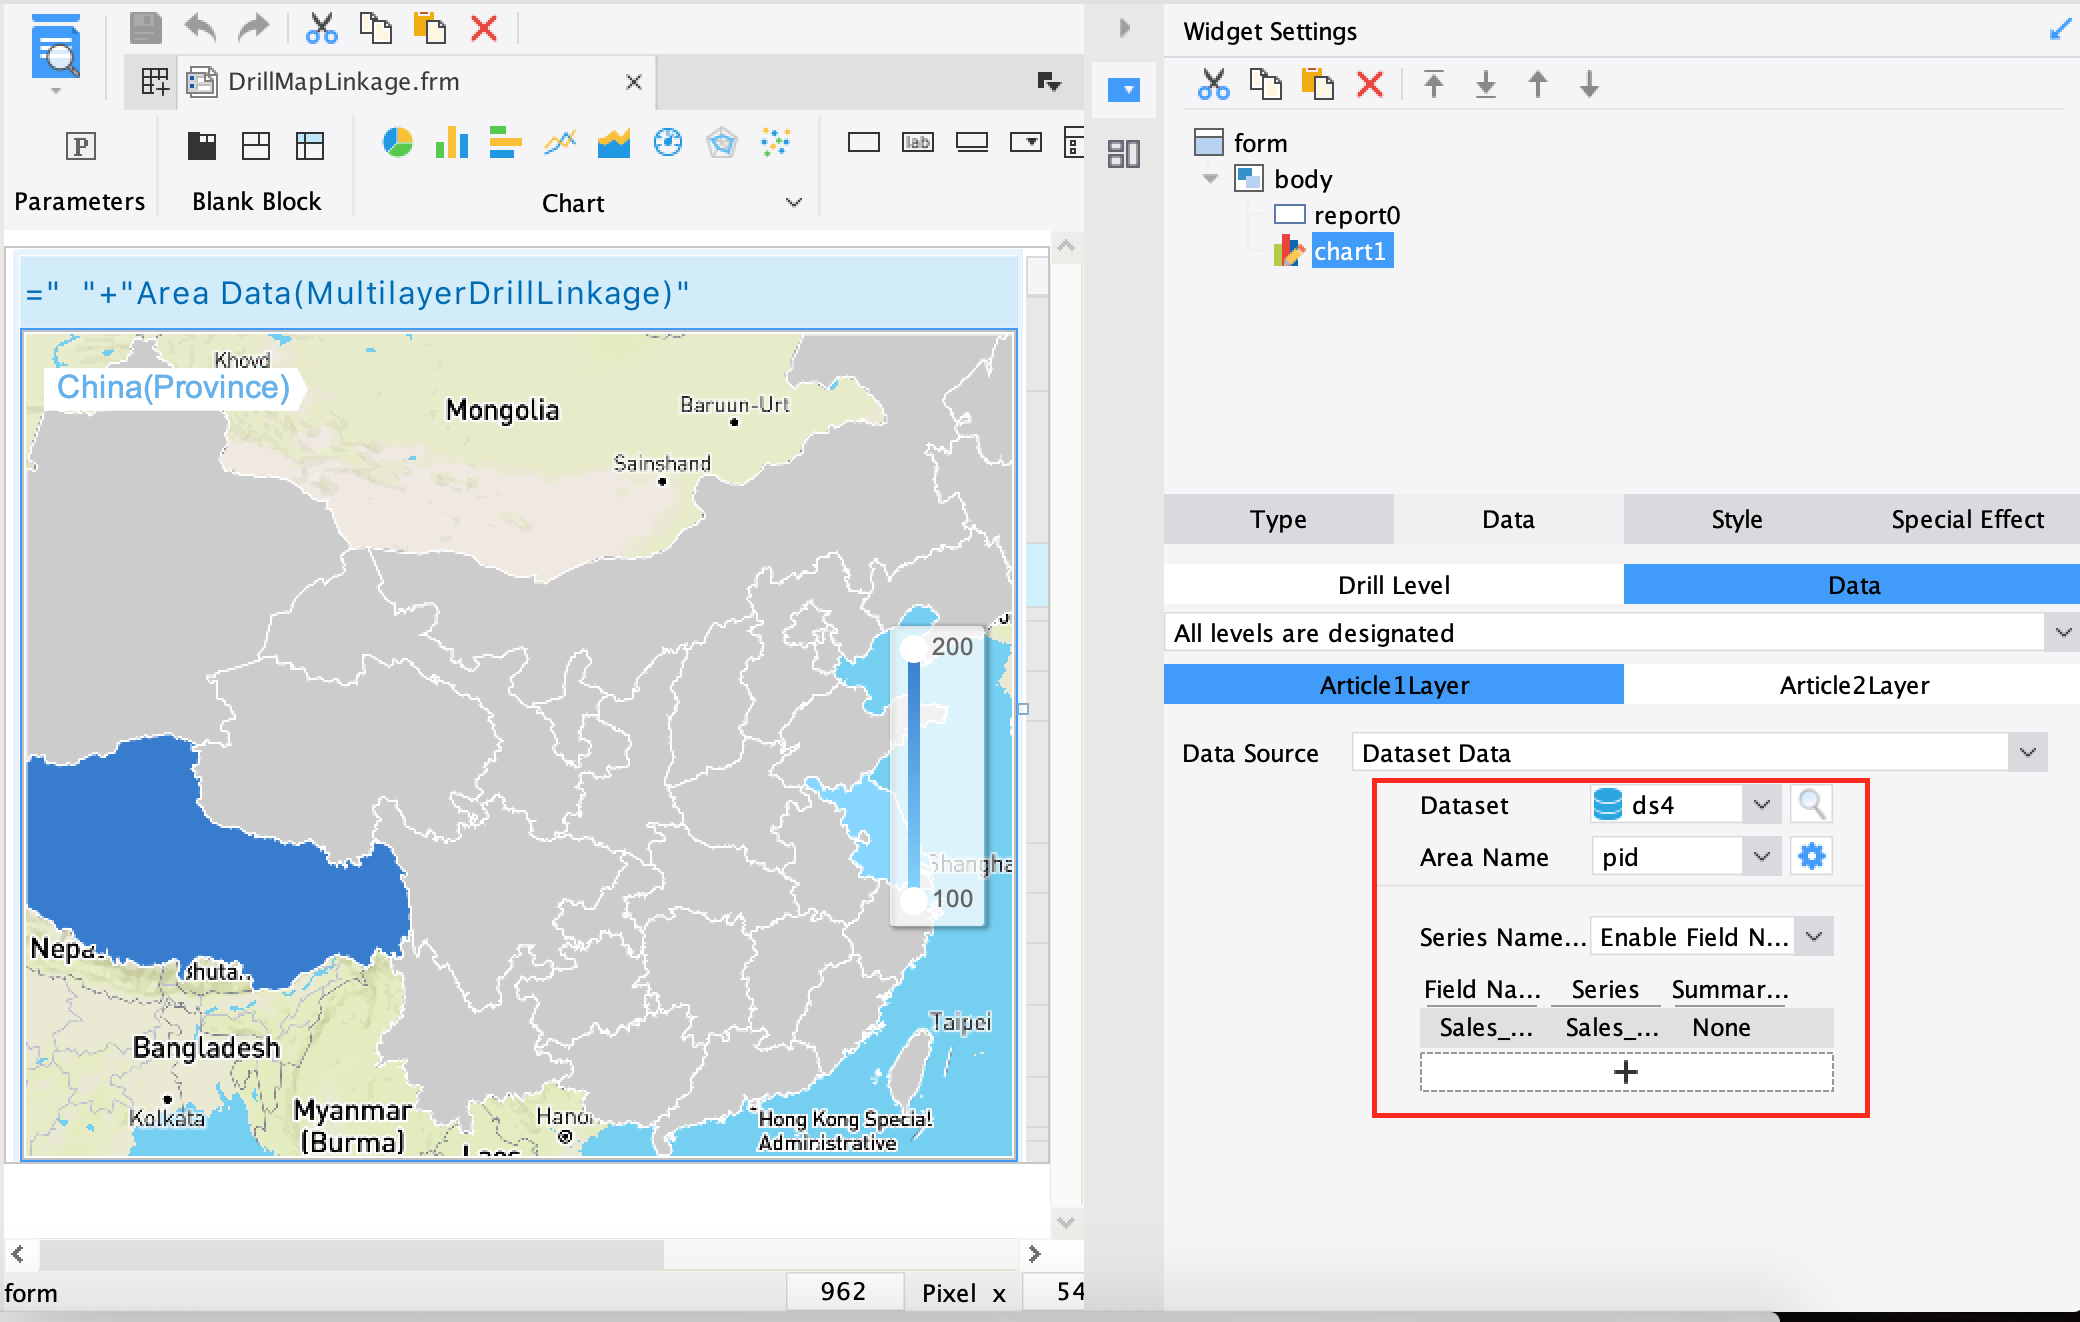Select the scatter chart icon
Viewport: 2080px width, 1322px height.
click(775, 143)
